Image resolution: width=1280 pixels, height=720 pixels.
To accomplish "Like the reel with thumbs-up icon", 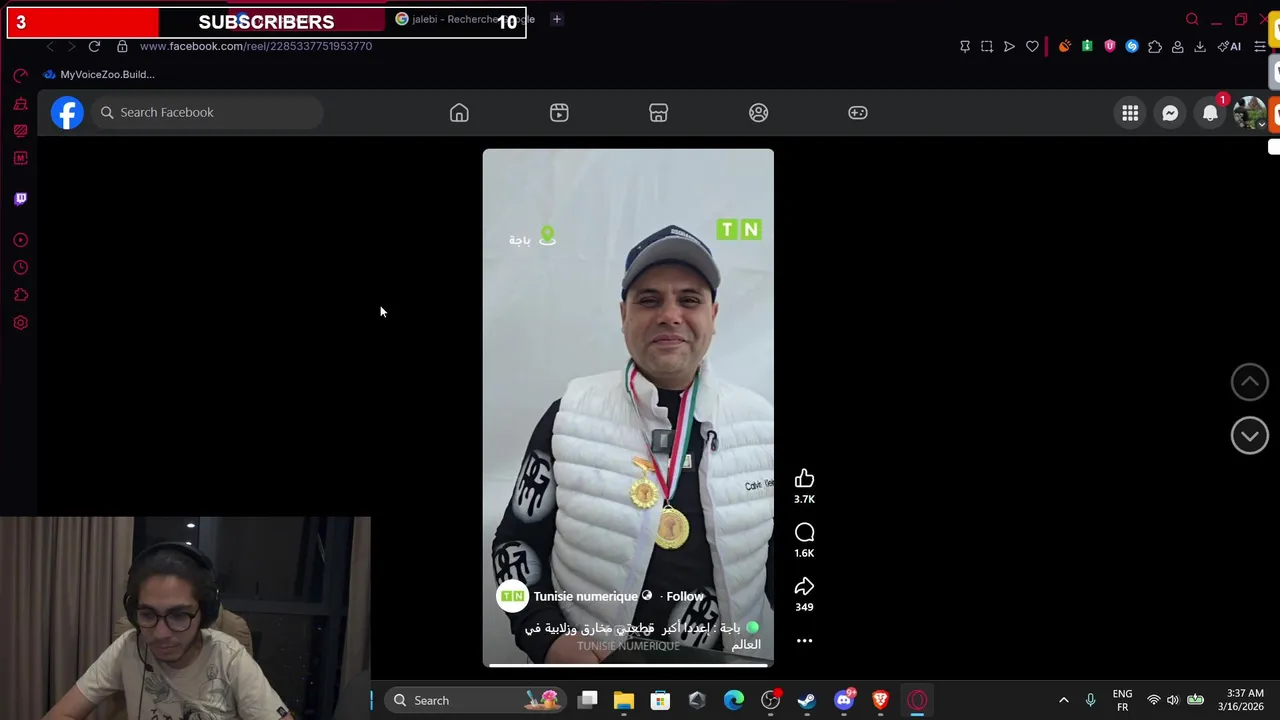I will pyautogui.click(x=804, y=479).
